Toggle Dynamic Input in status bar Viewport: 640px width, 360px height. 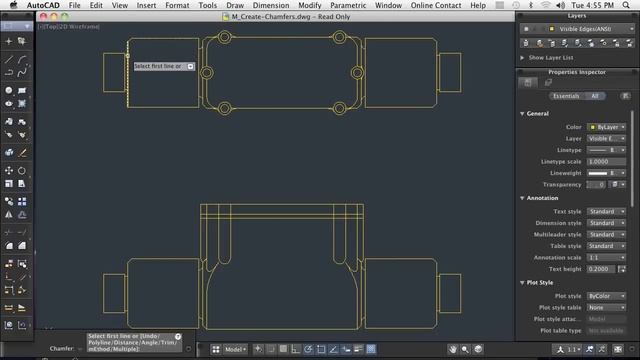click(346, 349)
